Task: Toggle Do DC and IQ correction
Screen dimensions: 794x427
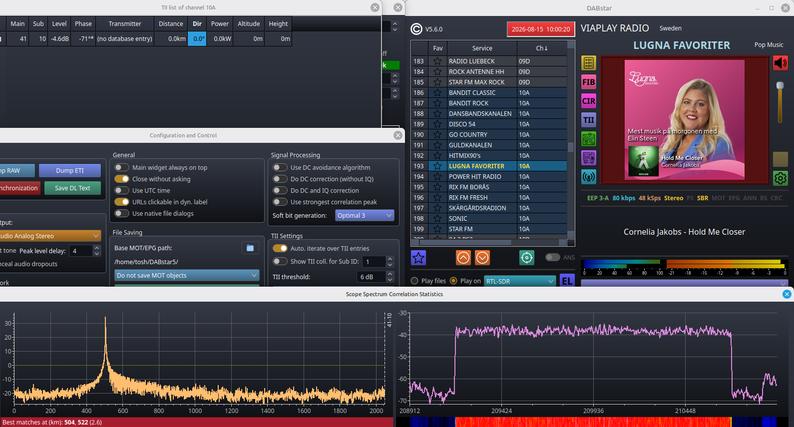Action: click(280, 190)
